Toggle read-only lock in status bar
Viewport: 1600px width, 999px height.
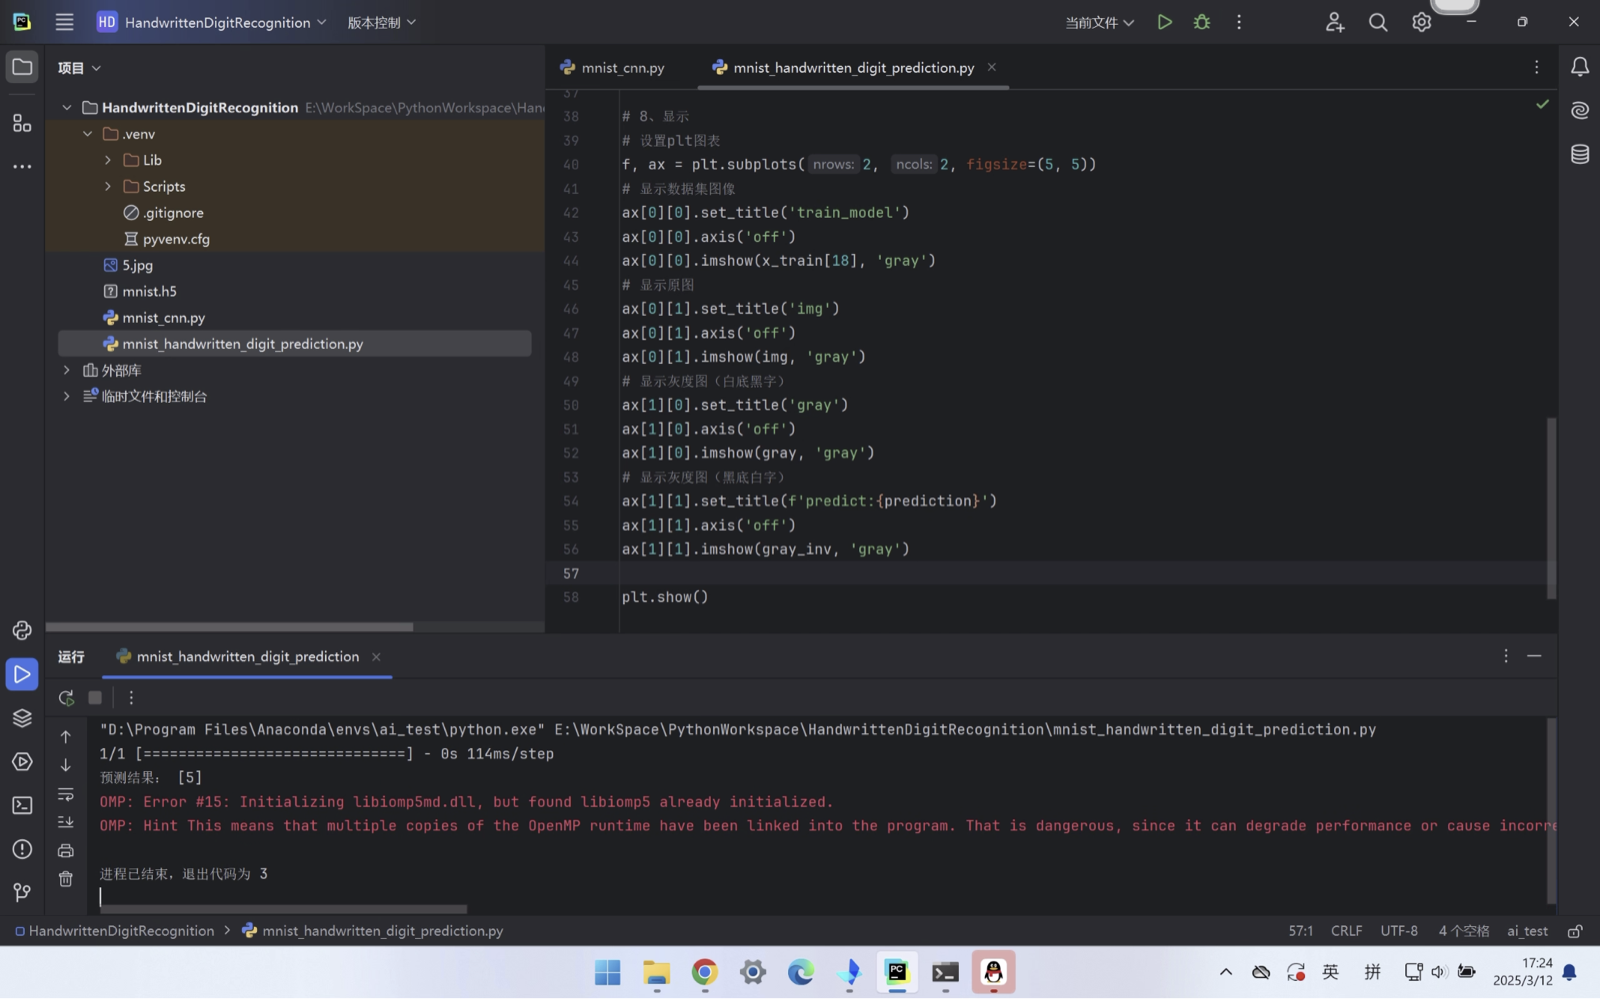pyautogui.click(x=1575, y=931)
